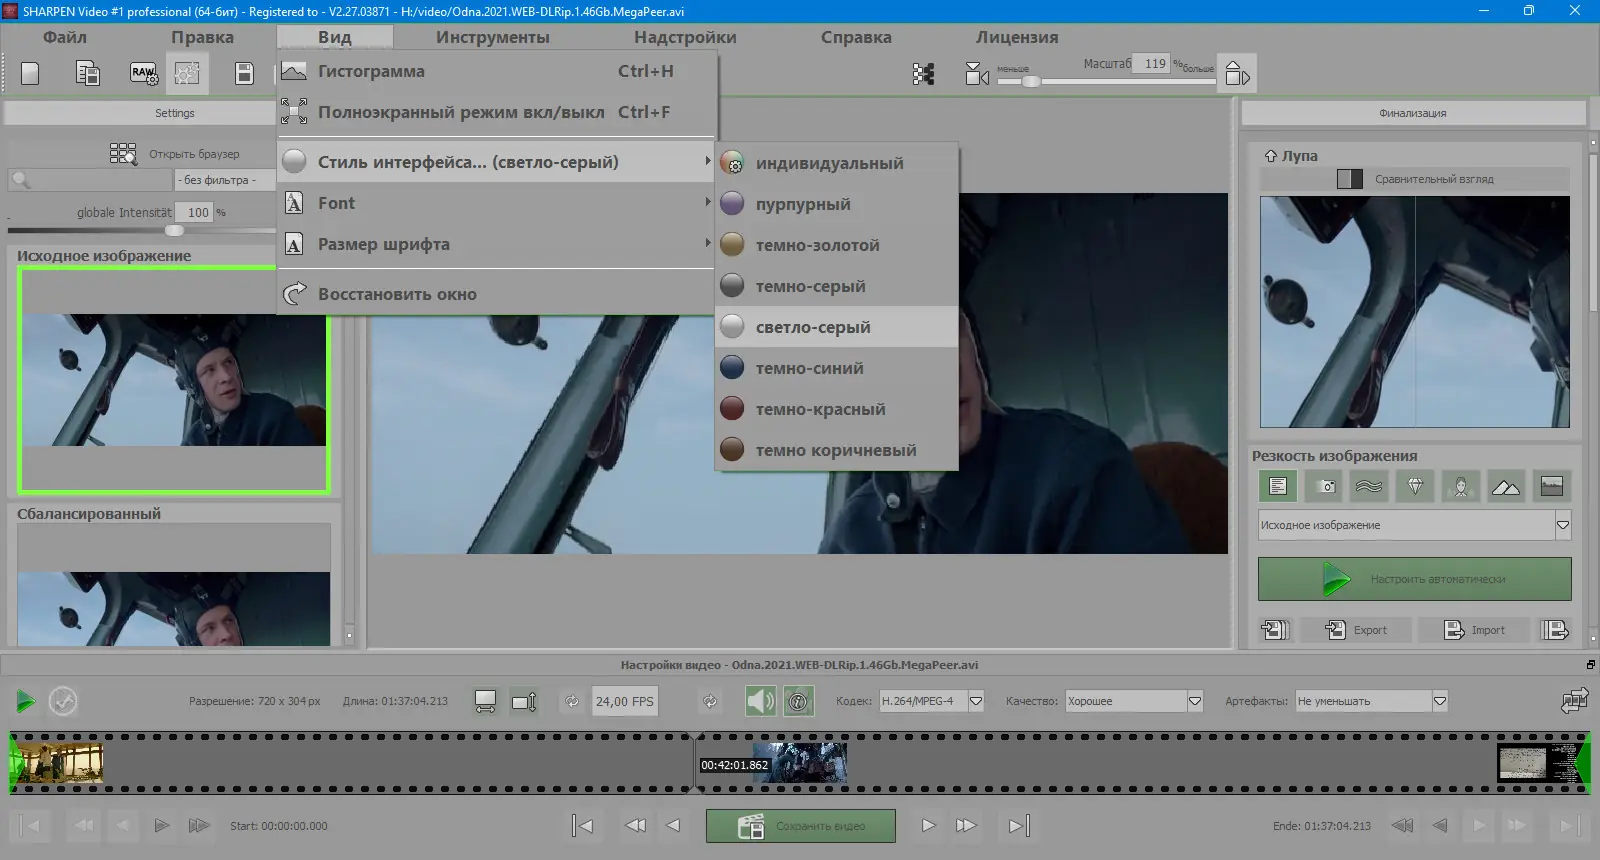Select the camera-shake sharpness preset icon
This screenshot has width=1600, height=860.
(x=1324, y=486)
